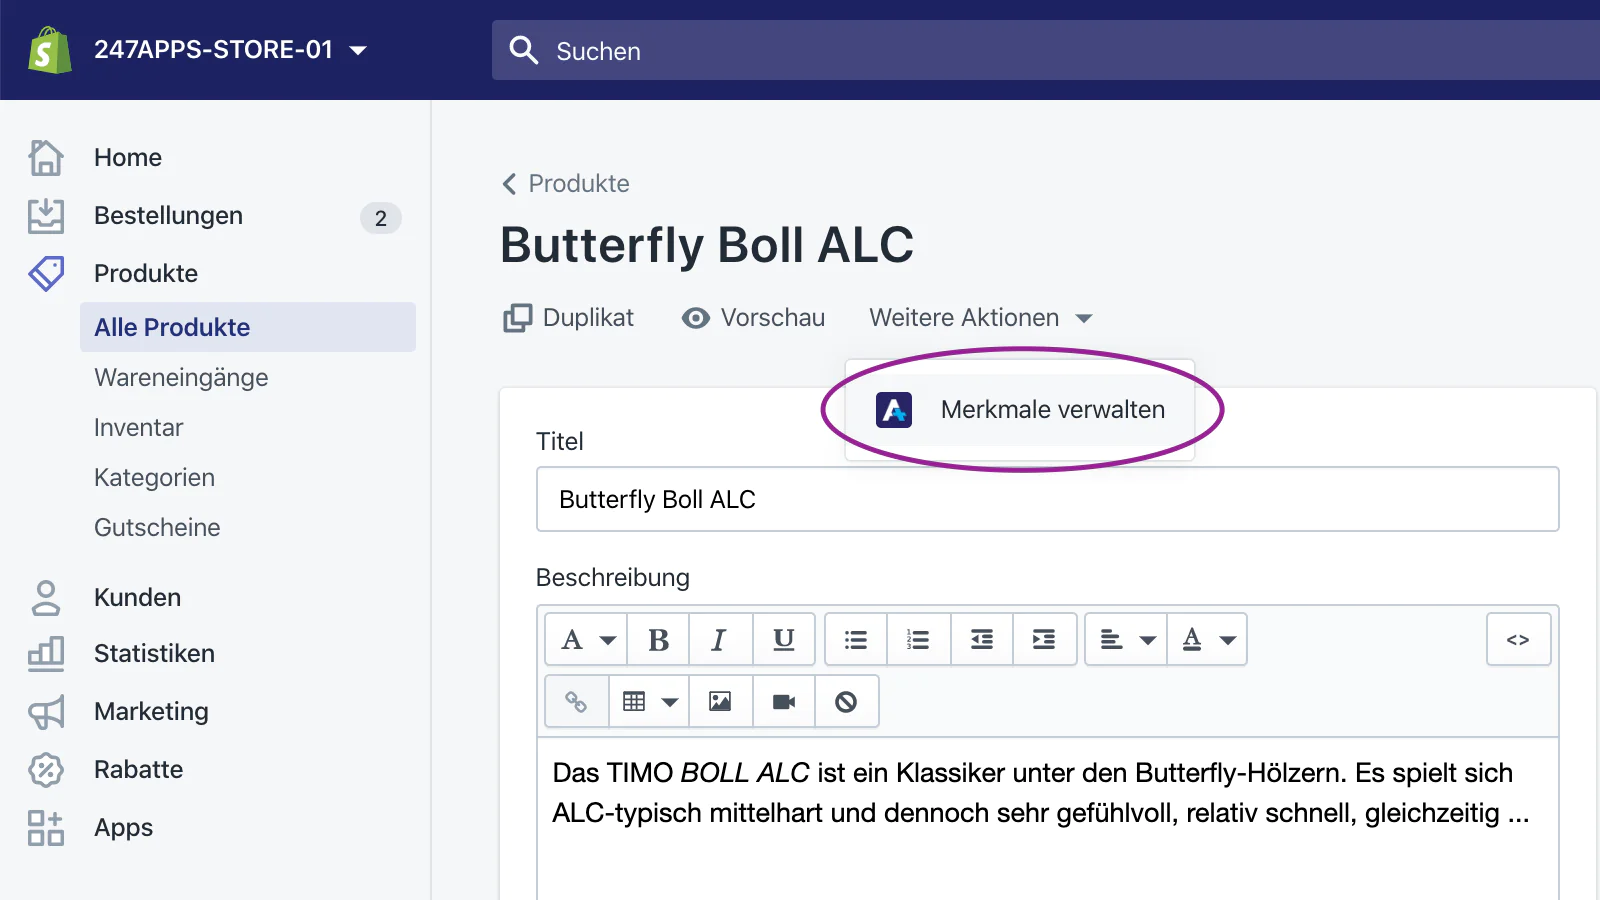The height and width of the screenshot is (900, 1600).
Task: Click the Produkte tag icon
Action: tap(46, 273)
